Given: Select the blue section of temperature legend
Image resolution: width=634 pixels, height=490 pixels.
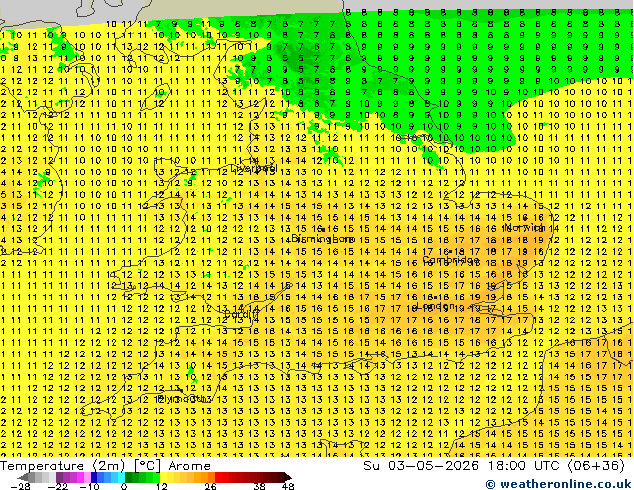Looking at the screenshot, I should pos(108,477).
